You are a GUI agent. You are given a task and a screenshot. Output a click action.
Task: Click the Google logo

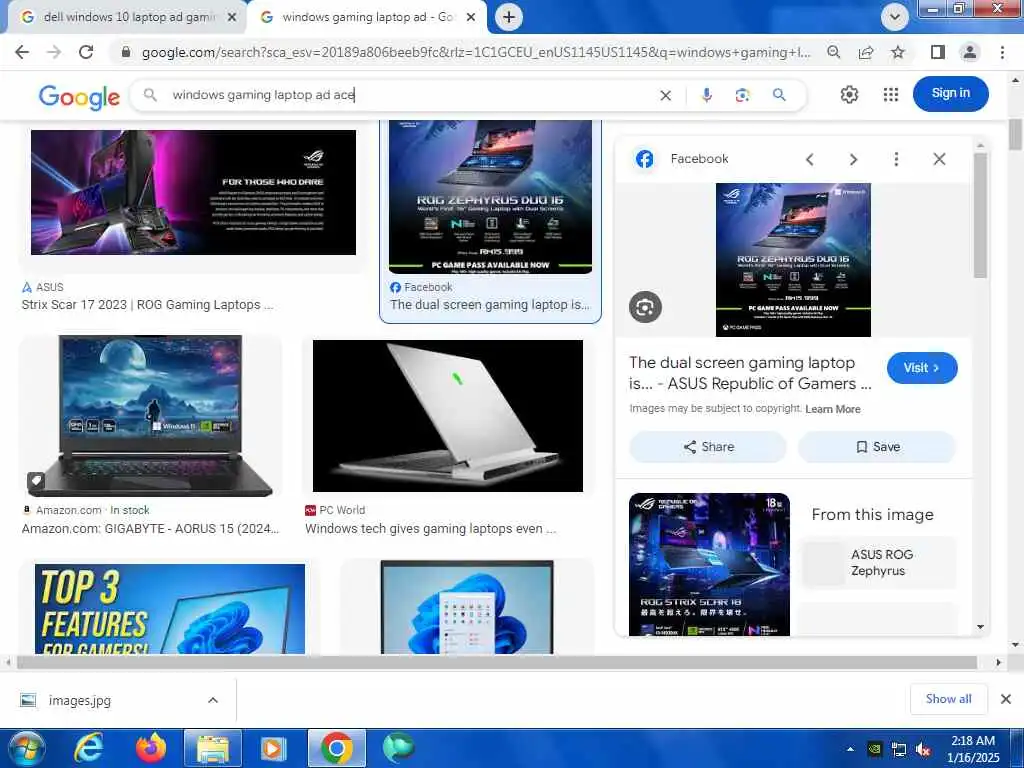(79, 97)
